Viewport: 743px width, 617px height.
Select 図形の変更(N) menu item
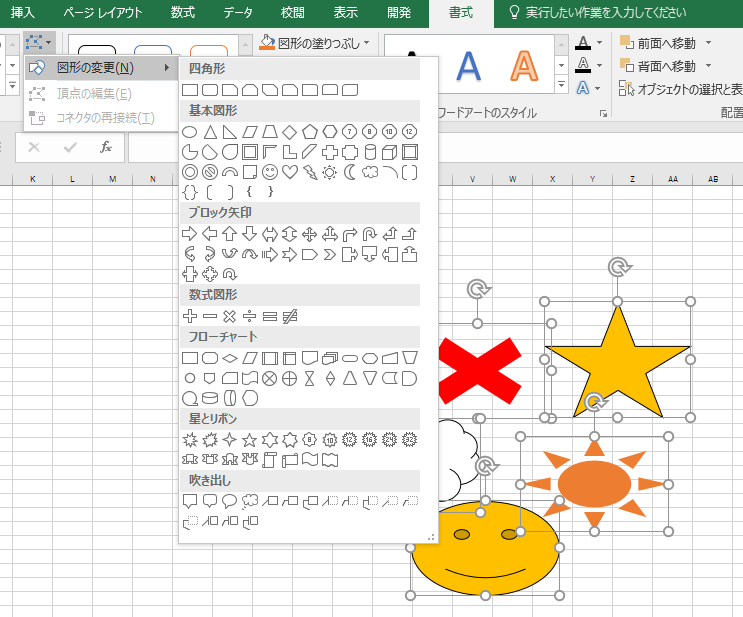[x=101, y=68]
